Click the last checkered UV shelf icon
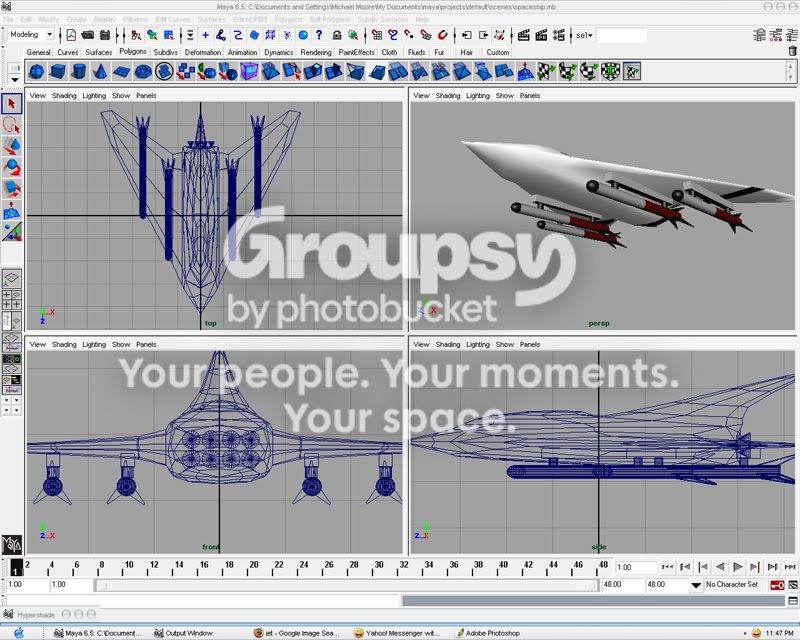This screenshot has height=640, width=800. click(x=632, y=71)
